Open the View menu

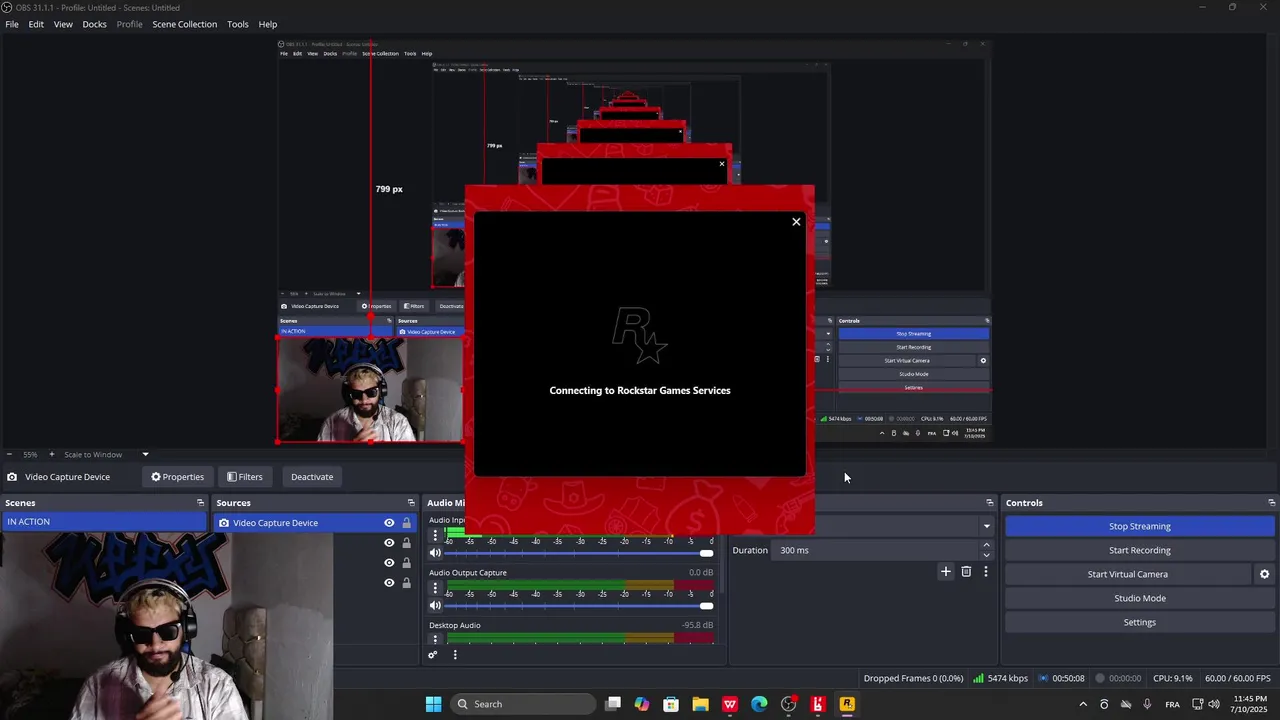63,24
